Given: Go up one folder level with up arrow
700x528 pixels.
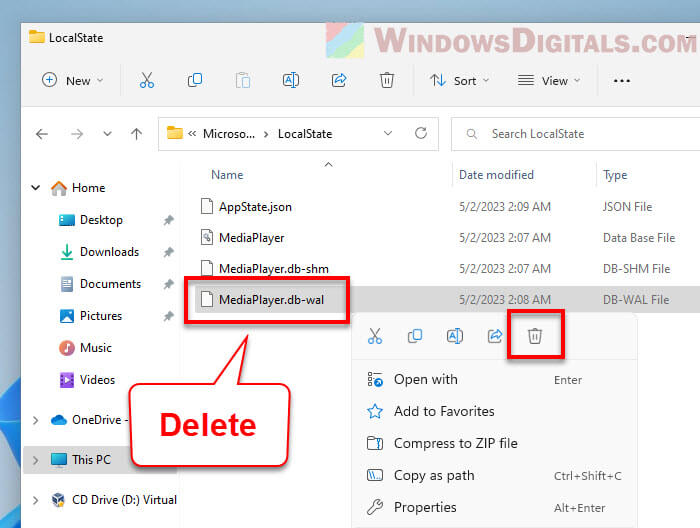Looking at the screenshot, I should (137, 134).
